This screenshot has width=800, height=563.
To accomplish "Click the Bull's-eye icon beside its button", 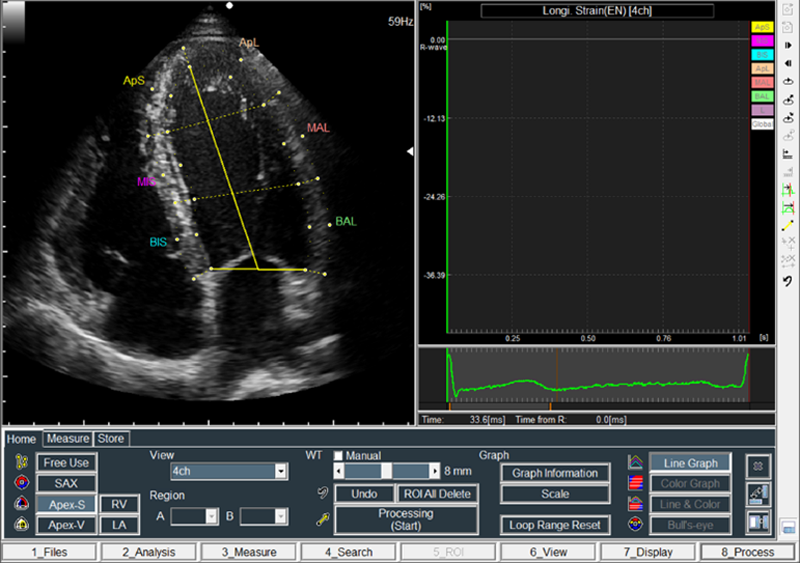I will [x=634, y=524].
